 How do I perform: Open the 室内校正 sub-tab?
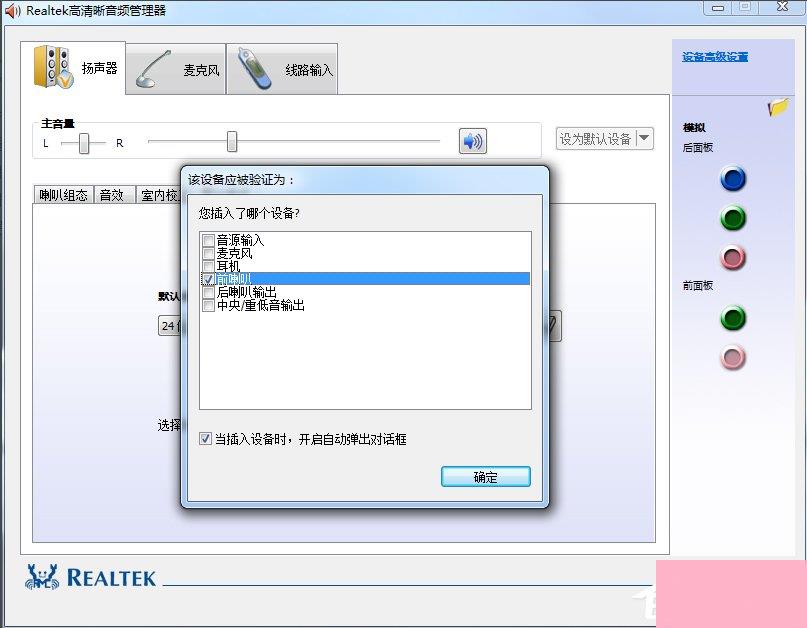click(x=160, y=195)
